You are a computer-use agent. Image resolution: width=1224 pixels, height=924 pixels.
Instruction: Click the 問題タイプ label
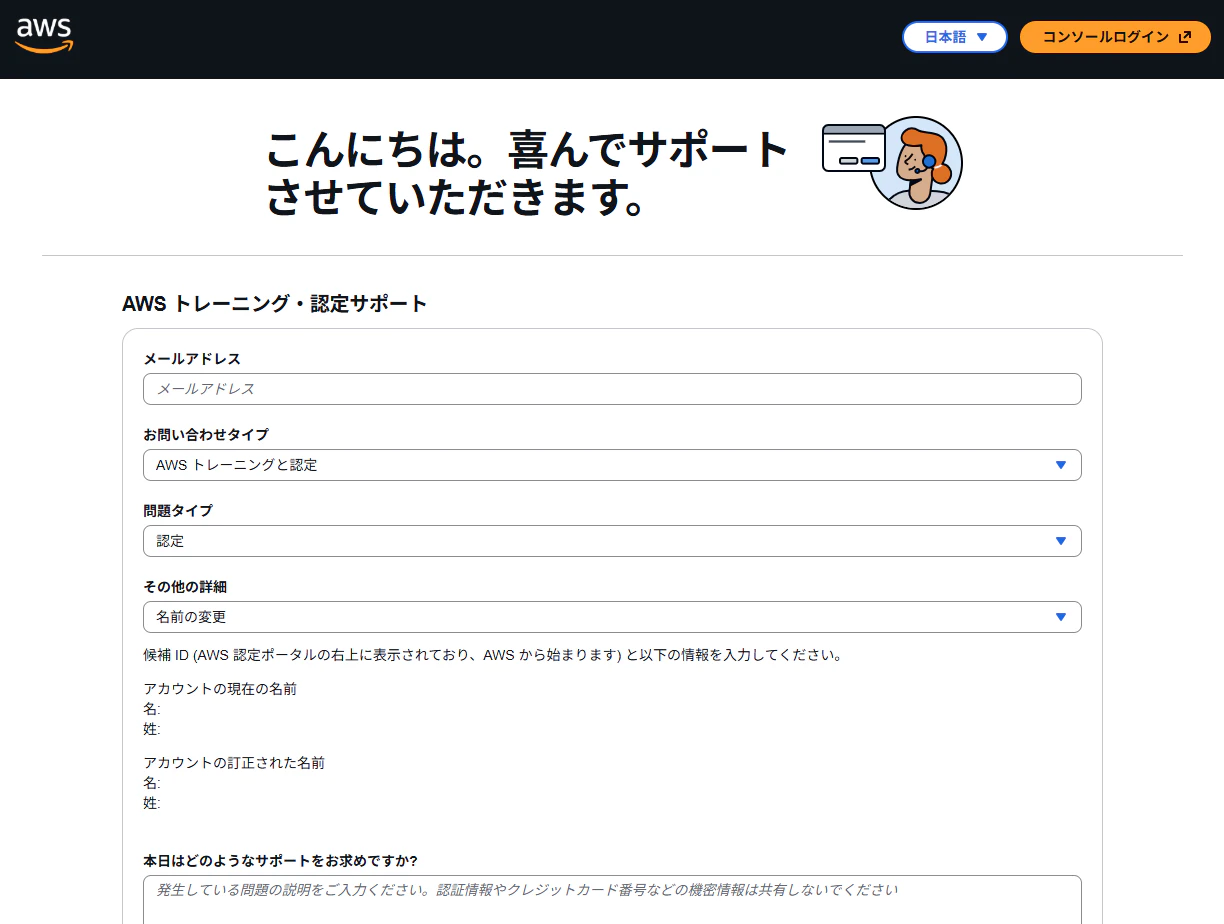coord(178,511)
